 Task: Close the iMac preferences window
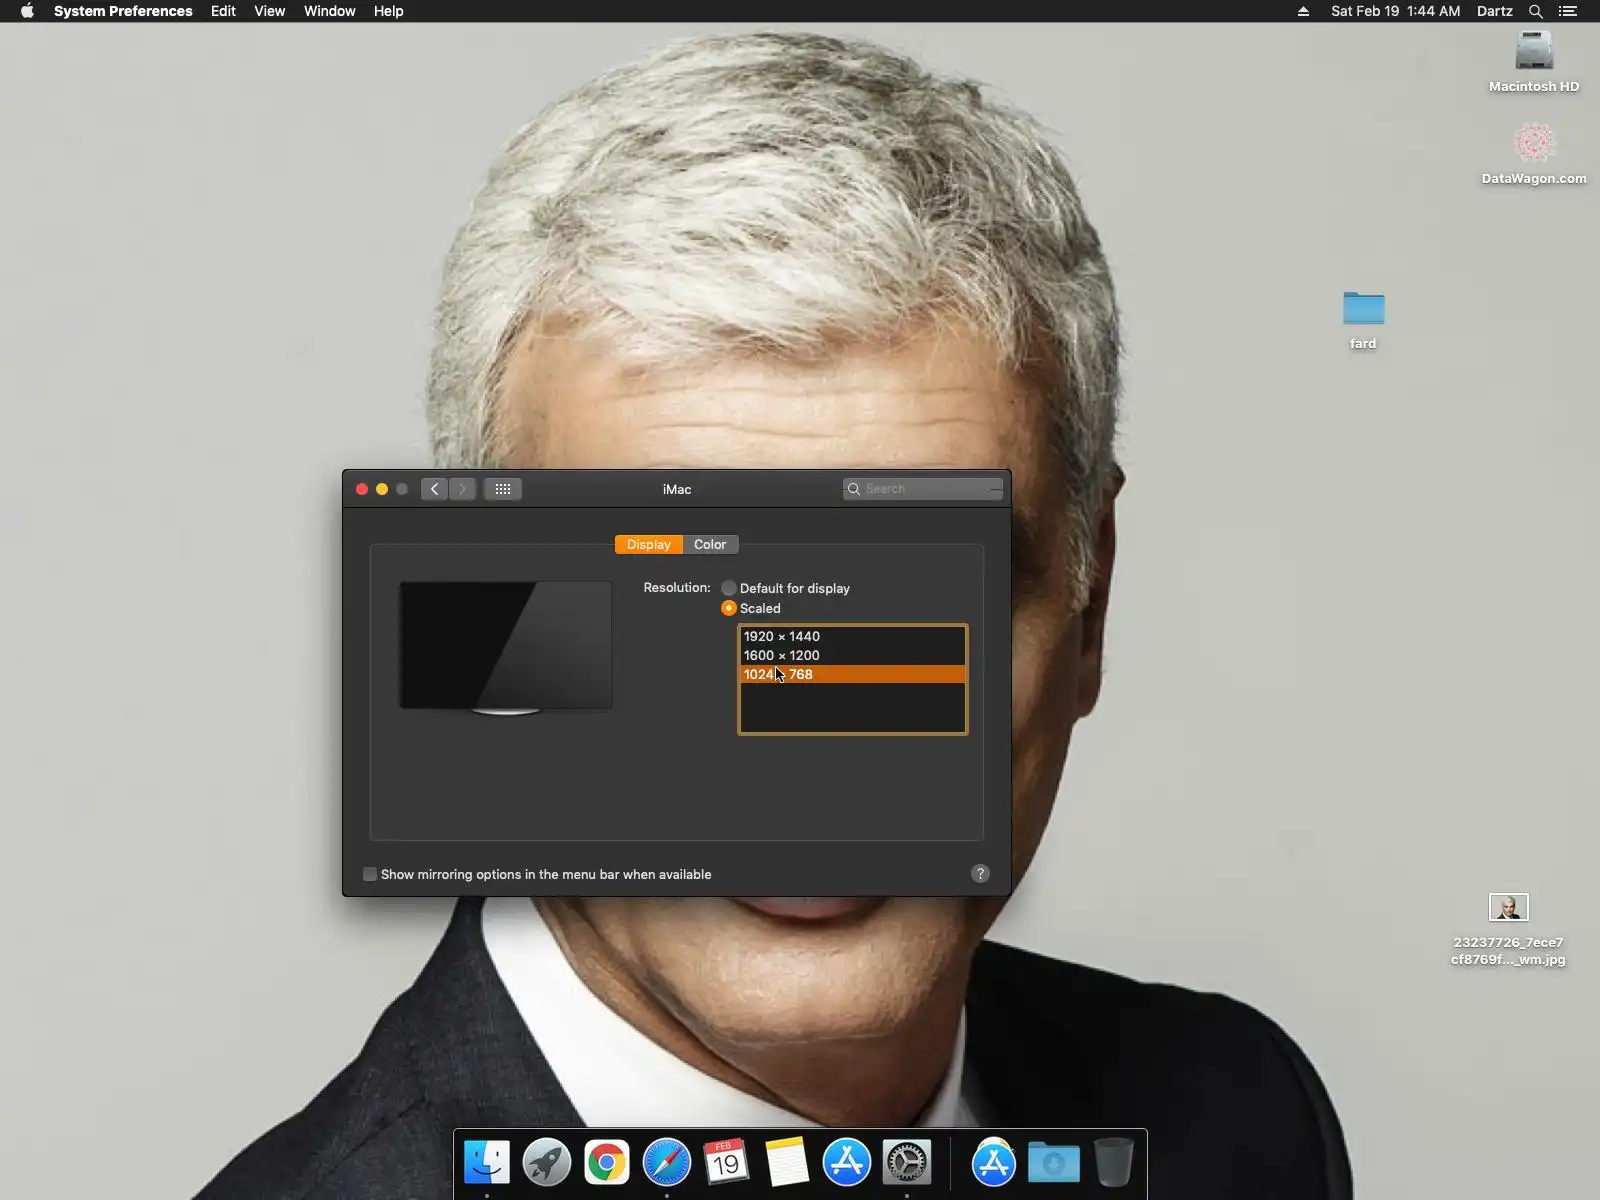coord(362,489)
